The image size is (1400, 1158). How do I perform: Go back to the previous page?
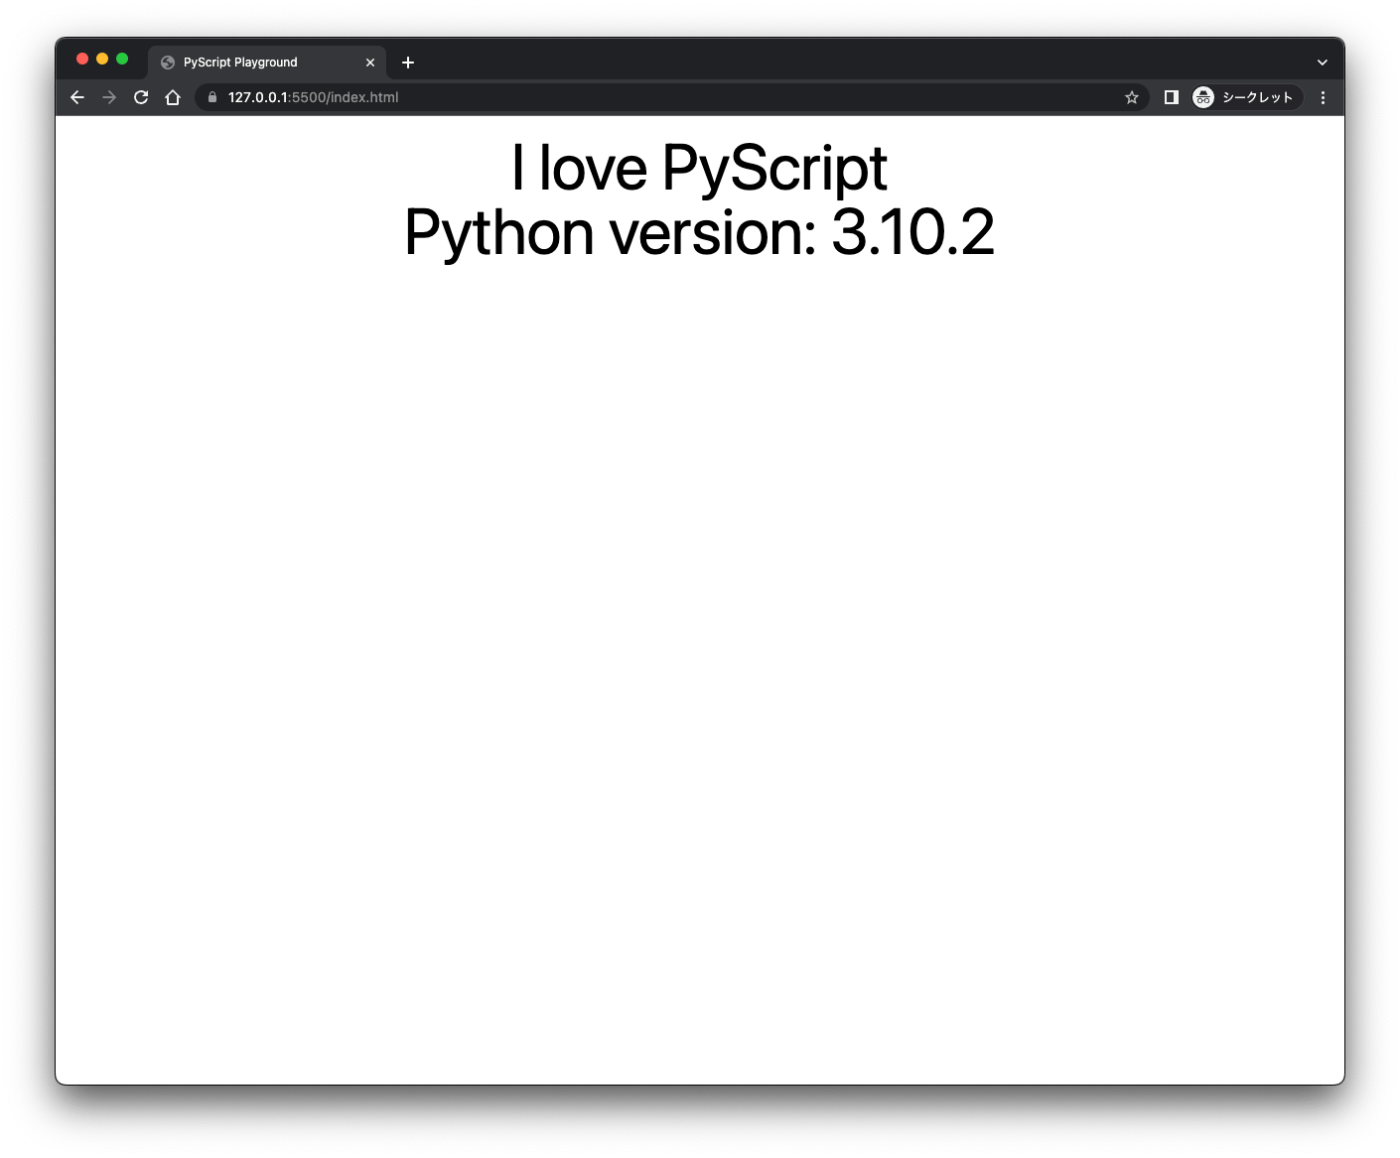(x=77, y=97)
